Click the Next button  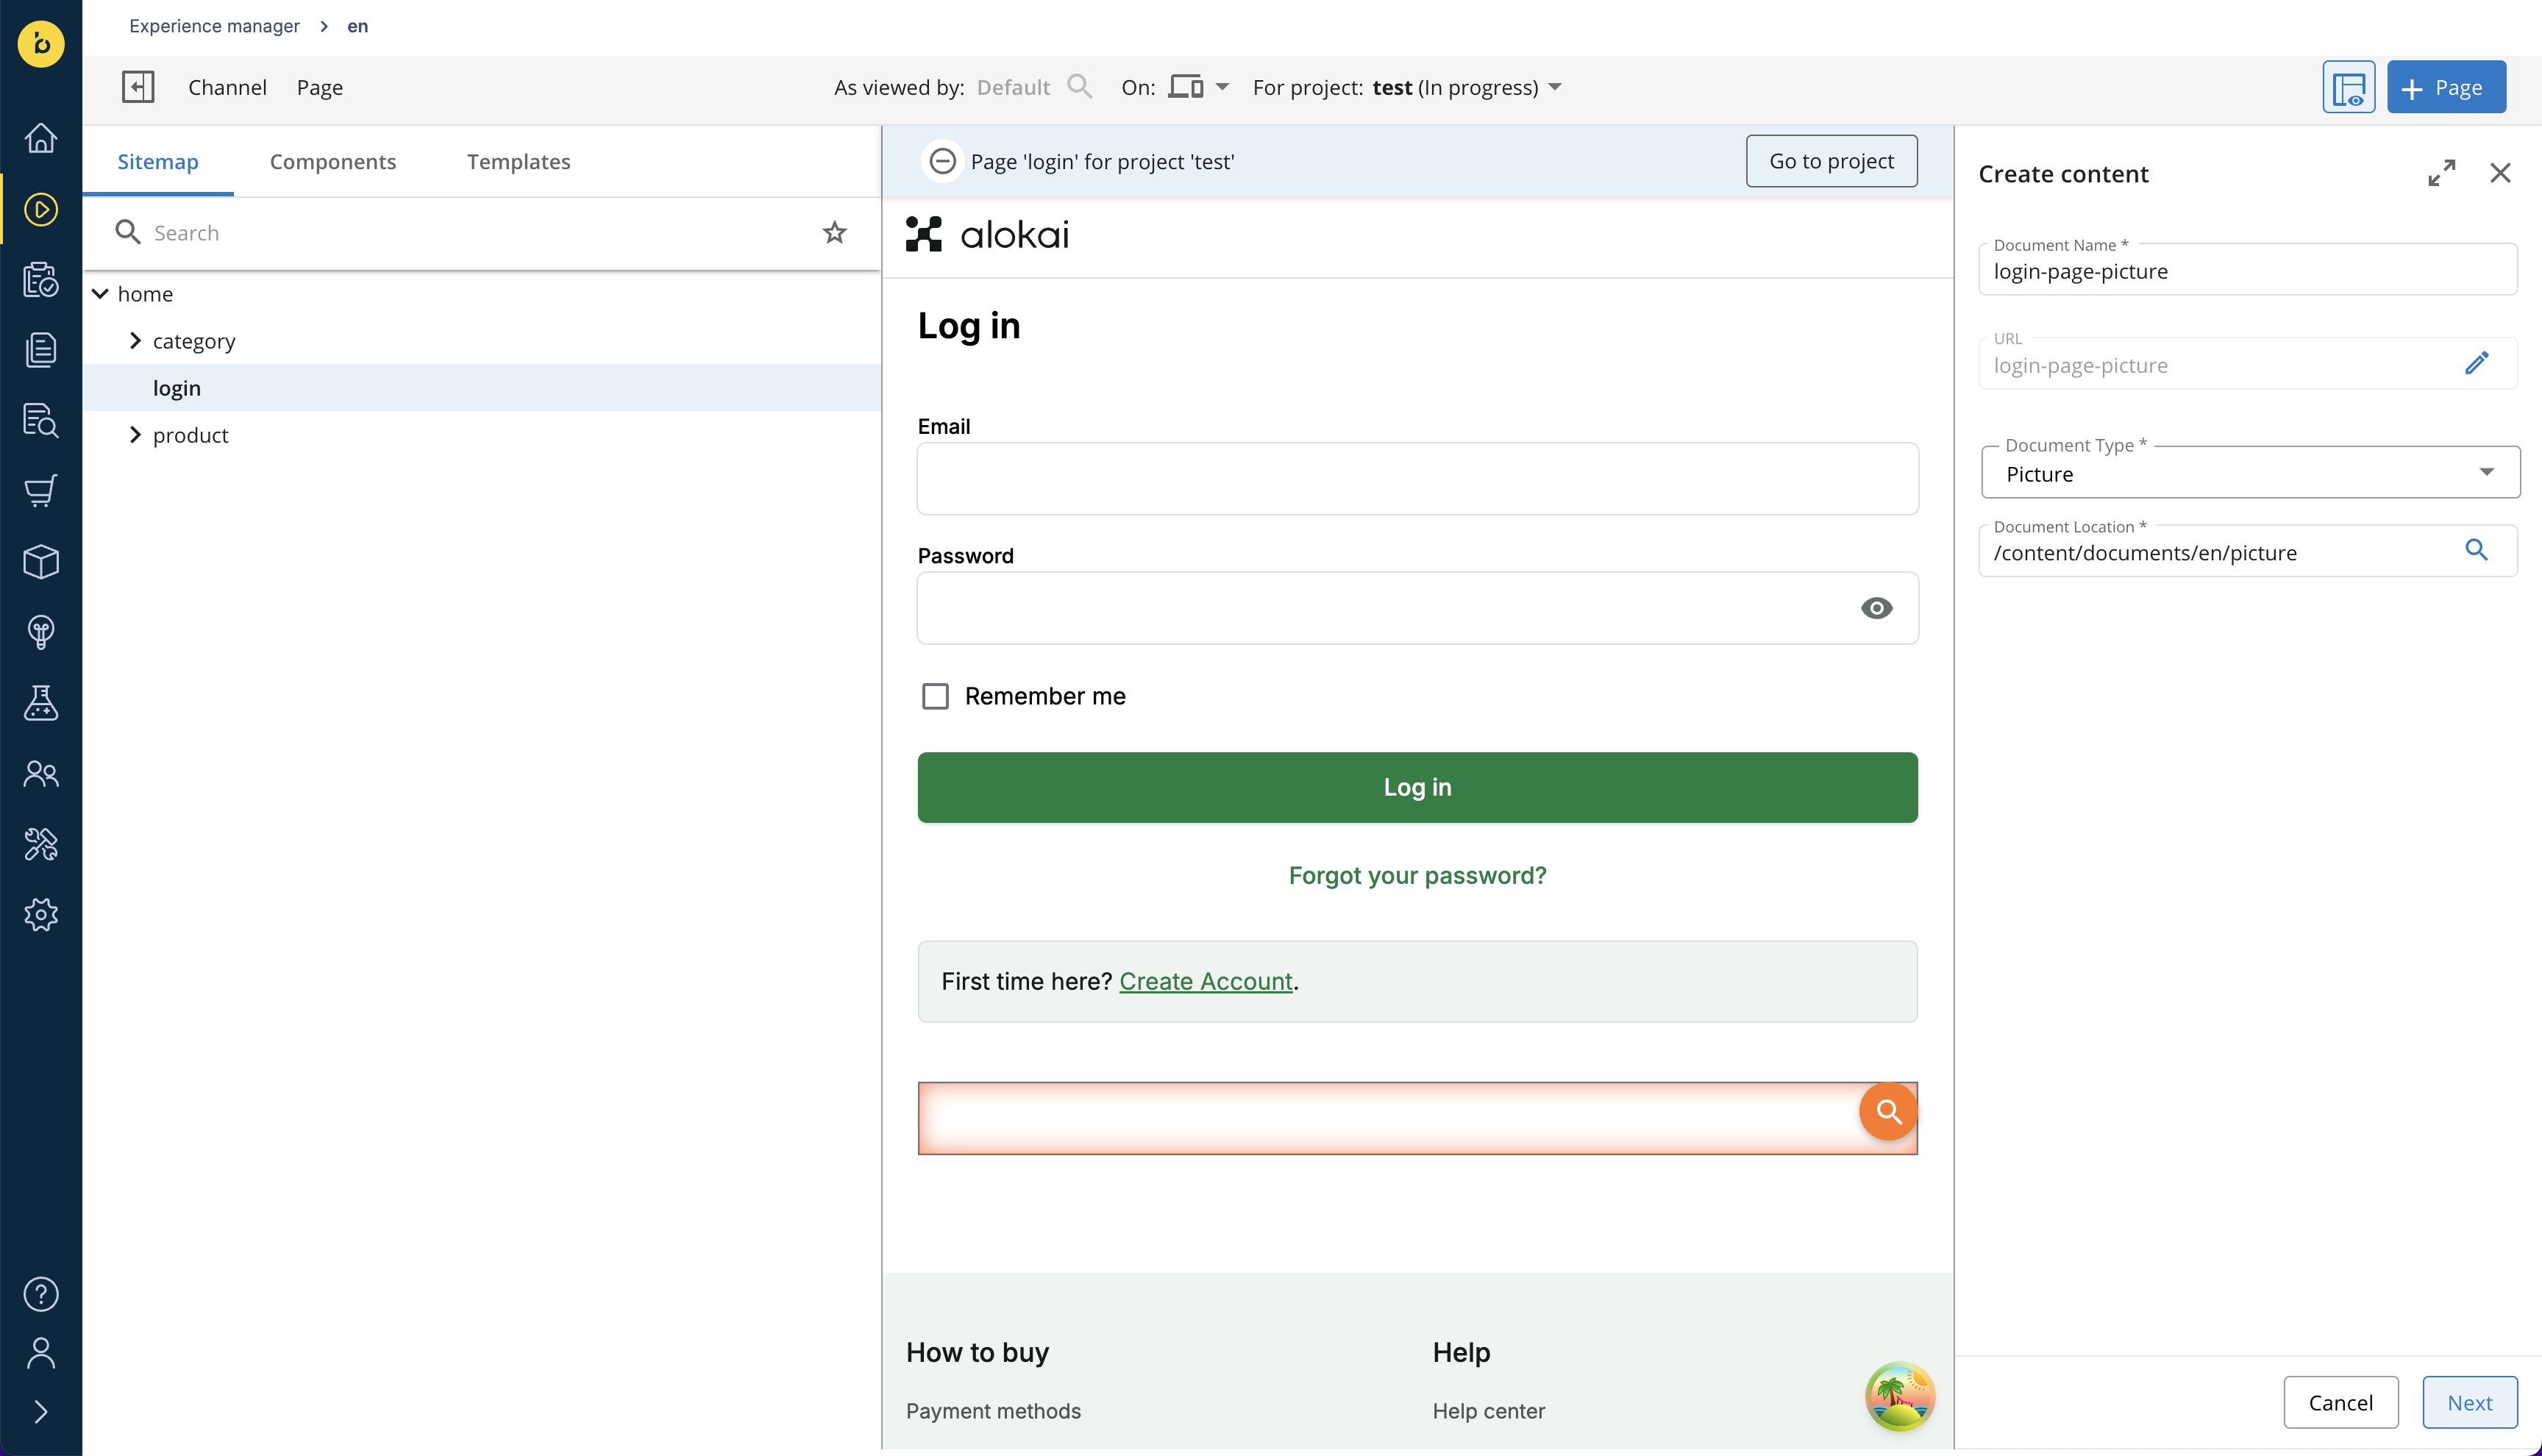tap(2469, 1402)
